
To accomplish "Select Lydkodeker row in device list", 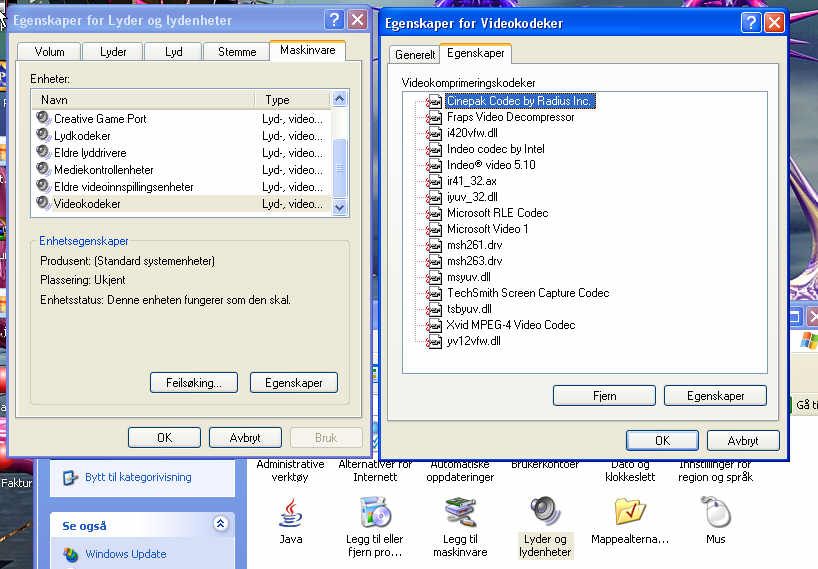I will [x=181, y=136].
